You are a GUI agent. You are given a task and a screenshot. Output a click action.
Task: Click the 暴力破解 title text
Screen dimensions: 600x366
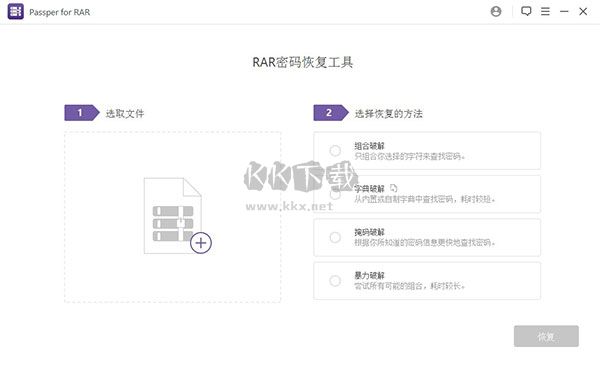coord(369,275)
